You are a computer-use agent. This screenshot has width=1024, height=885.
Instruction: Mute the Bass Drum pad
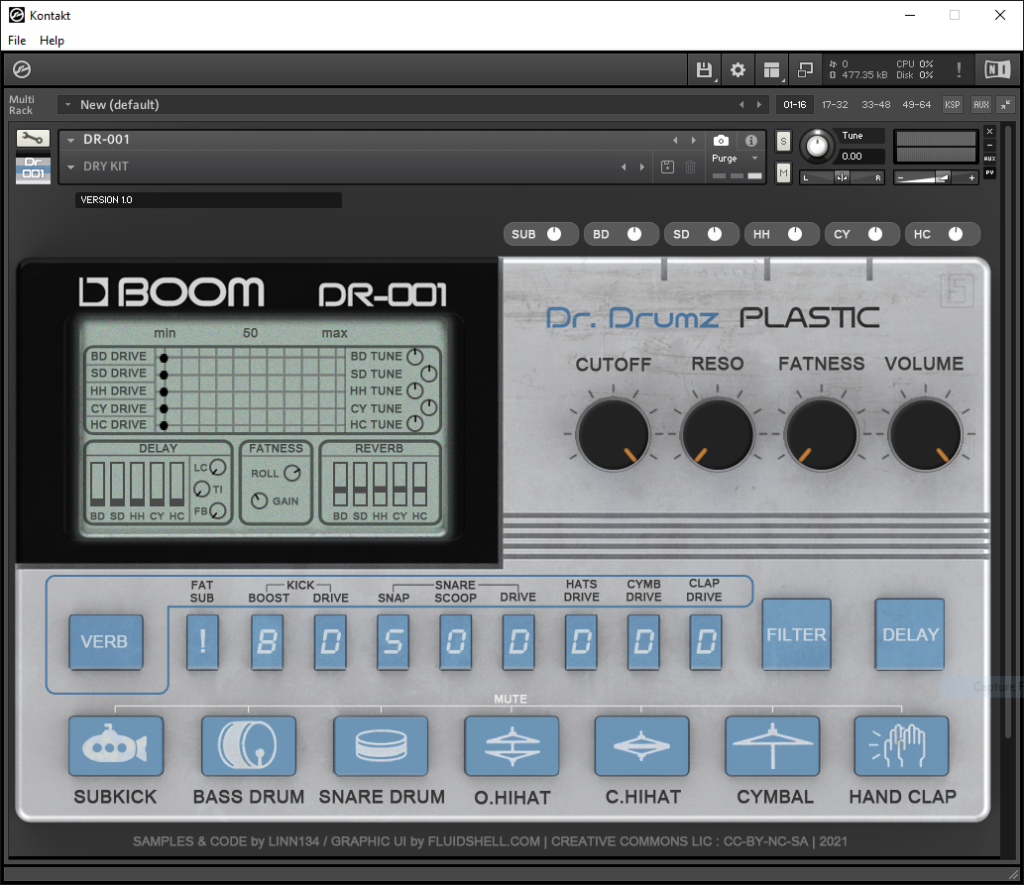click(249, 746)
